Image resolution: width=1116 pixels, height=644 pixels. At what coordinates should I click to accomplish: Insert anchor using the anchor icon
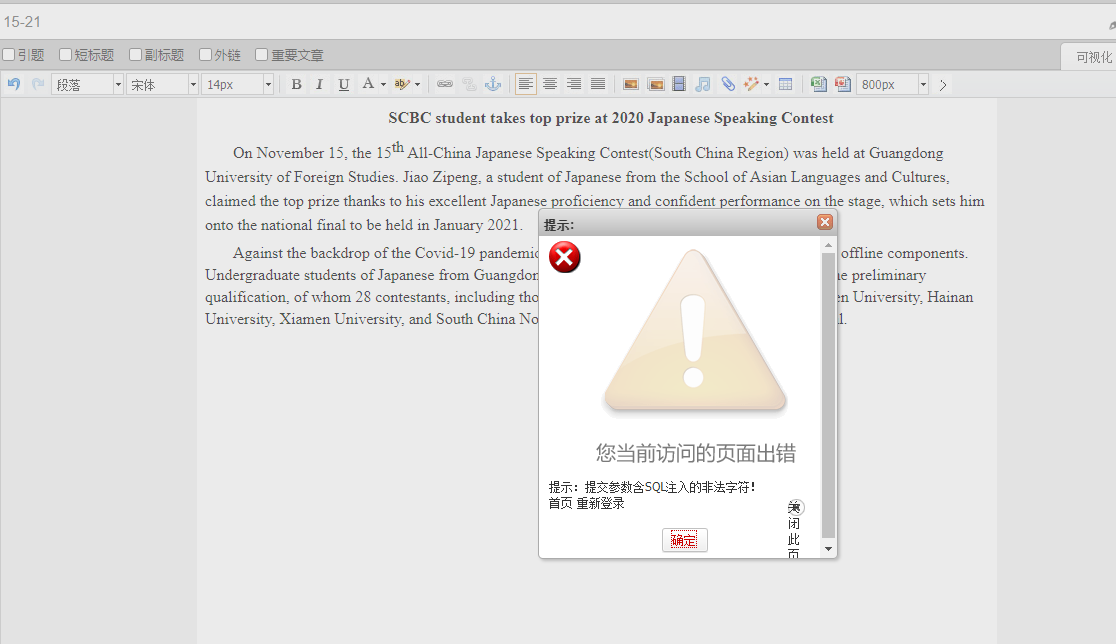(492, 85)
